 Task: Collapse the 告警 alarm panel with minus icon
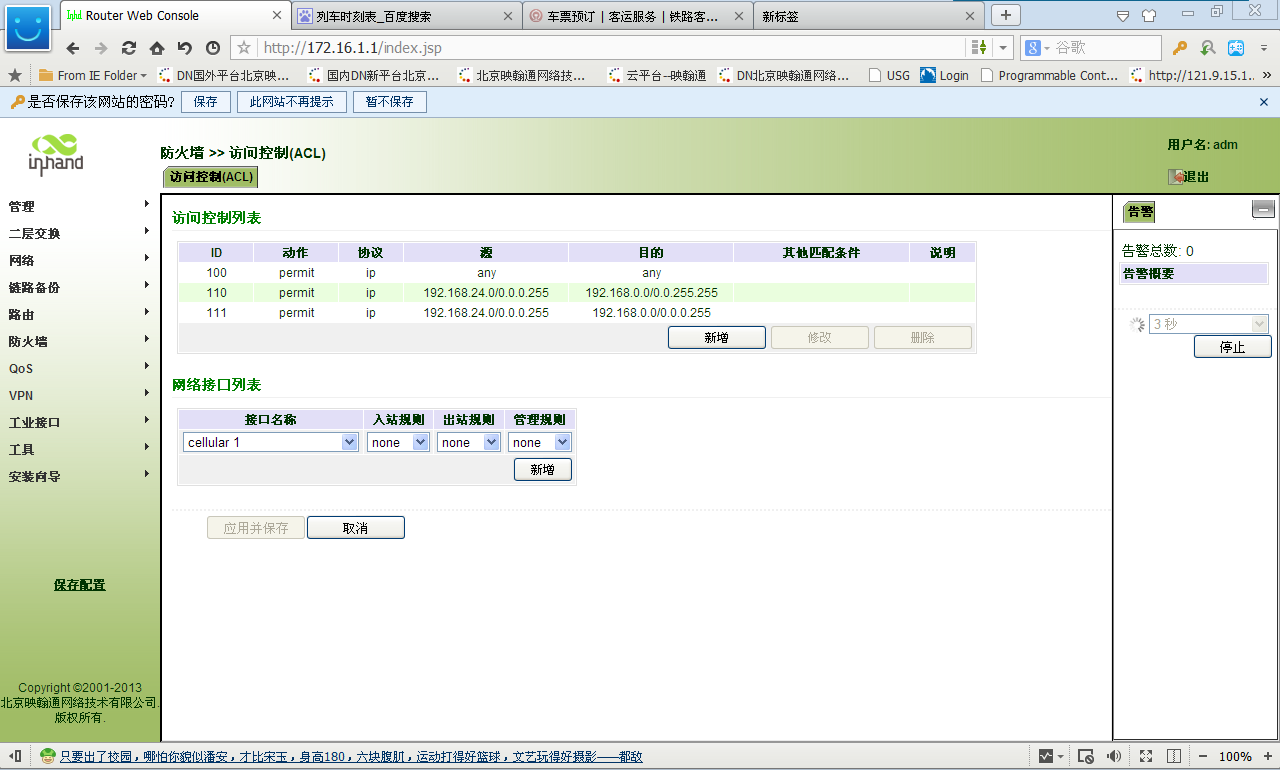pyautogui.click(x=1263, y=209)
